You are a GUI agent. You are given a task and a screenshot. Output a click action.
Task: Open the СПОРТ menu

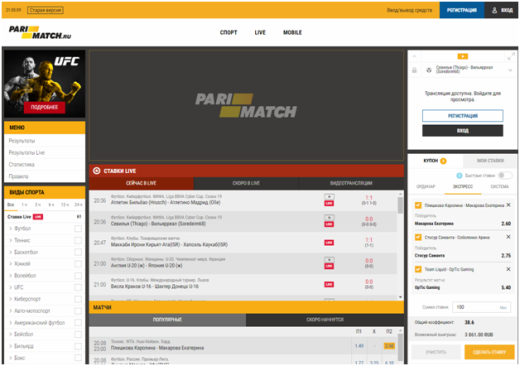(228, 32)
